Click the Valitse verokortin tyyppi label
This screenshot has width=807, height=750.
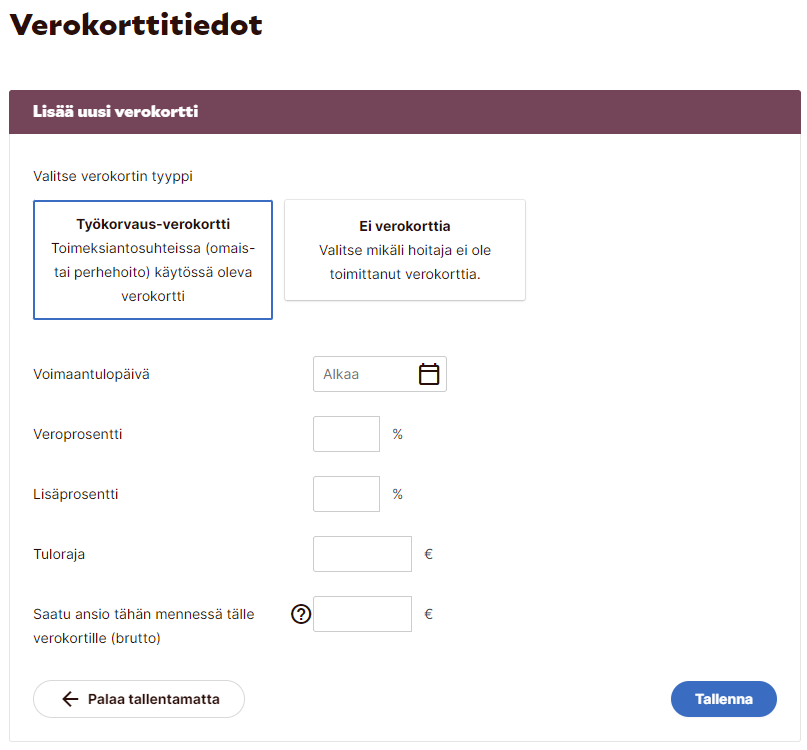click(113, 176)
